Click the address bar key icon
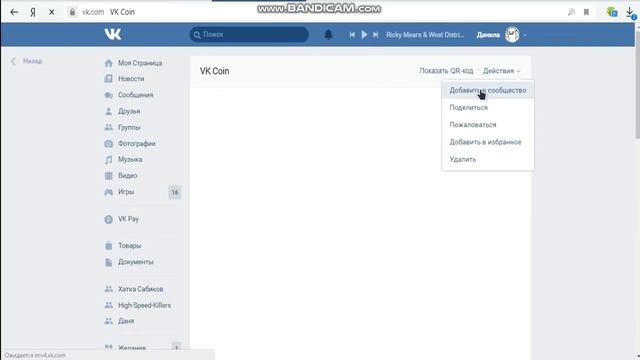 (571, 12)
